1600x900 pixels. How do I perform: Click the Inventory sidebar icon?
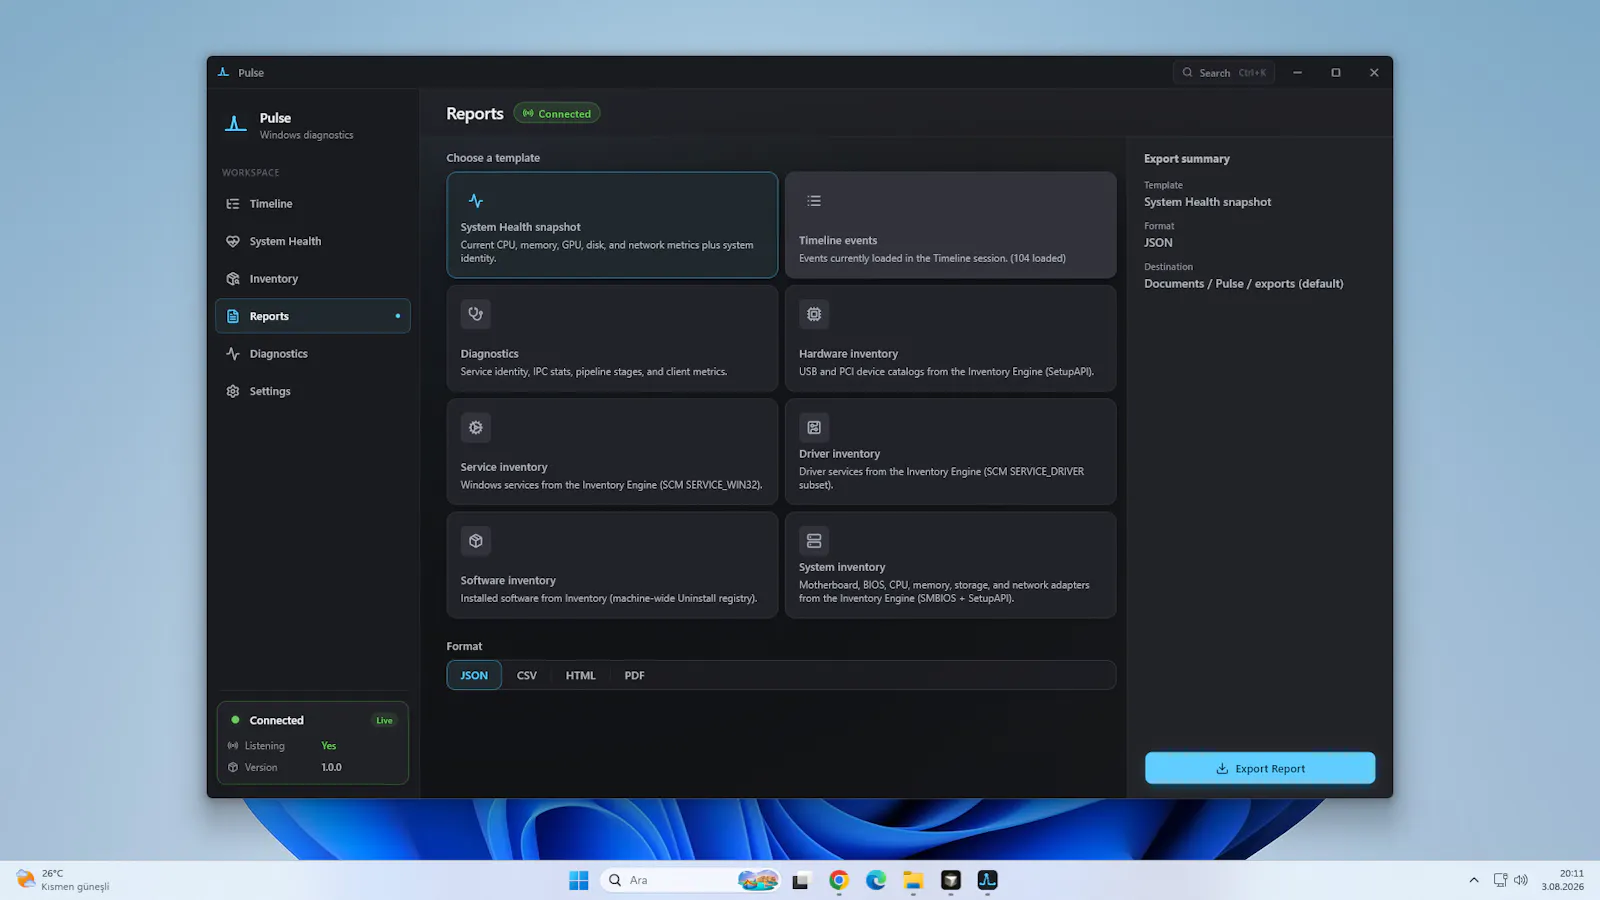click(x=233, y=279)
